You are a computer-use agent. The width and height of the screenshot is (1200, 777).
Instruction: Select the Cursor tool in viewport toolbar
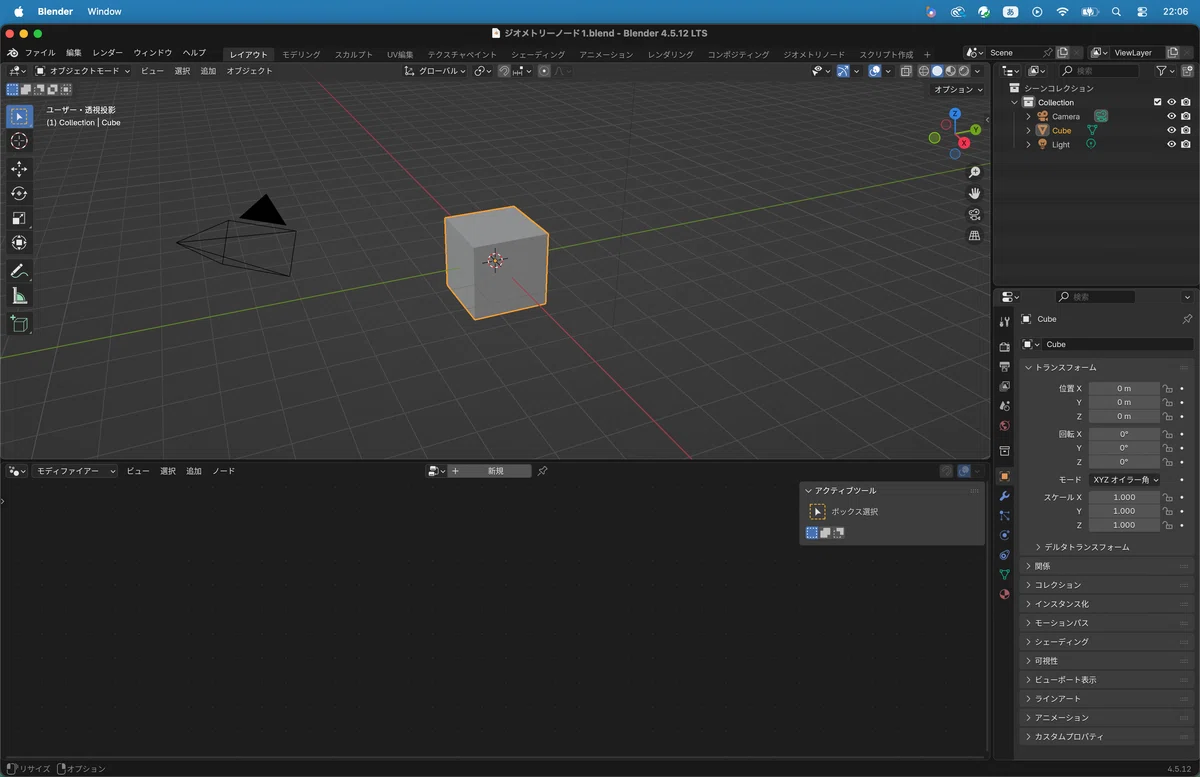tap(19, 141)
